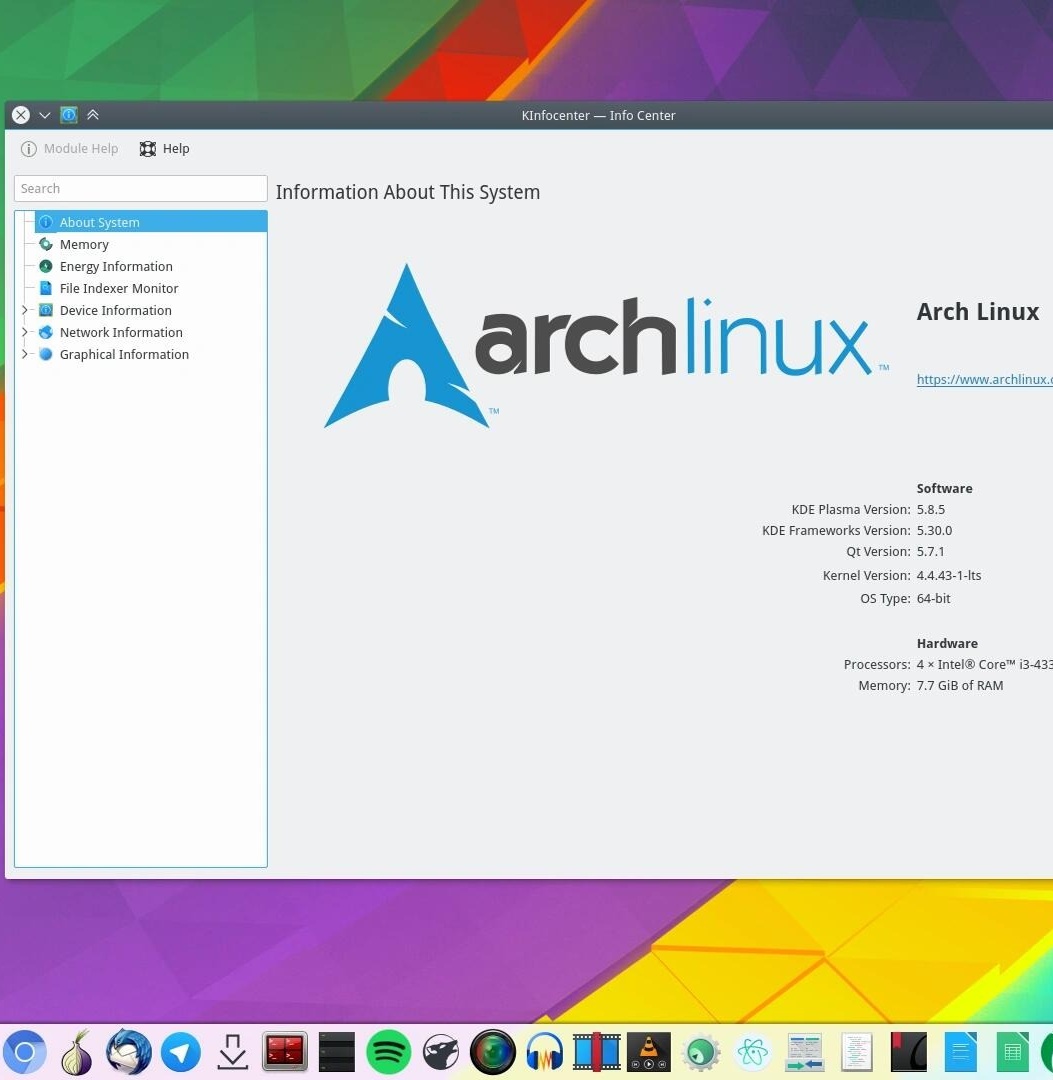Open the wolf-head application in dock

(x=441, y=1052)
